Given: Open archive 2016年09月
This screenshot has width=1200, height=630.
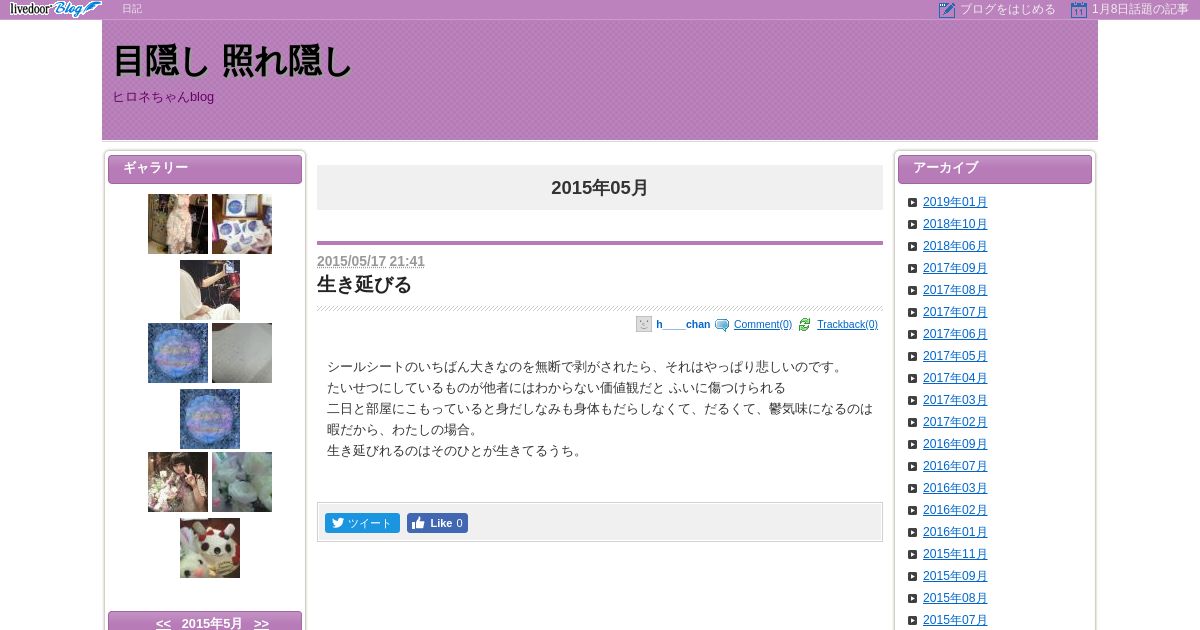Looking at the screenshot, I should pyautogui.click(x=955, y=444).
